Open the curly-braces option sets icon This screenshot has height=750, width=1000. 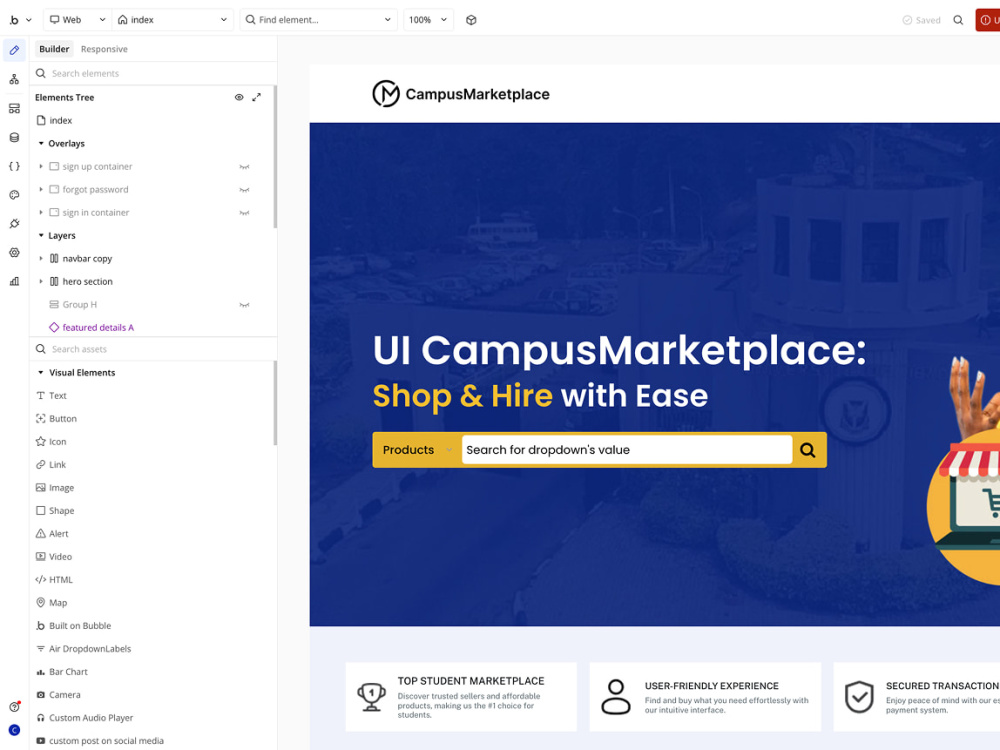click(14, 166)
